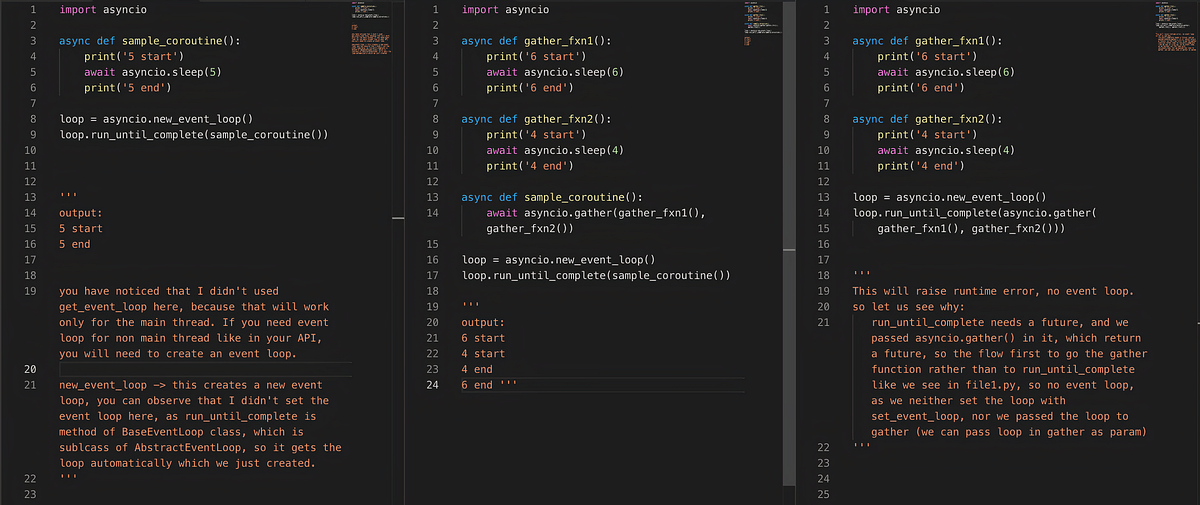1200x505 pixels.
Task: Click the print('5 start') line
Action: tap(133, 56)
